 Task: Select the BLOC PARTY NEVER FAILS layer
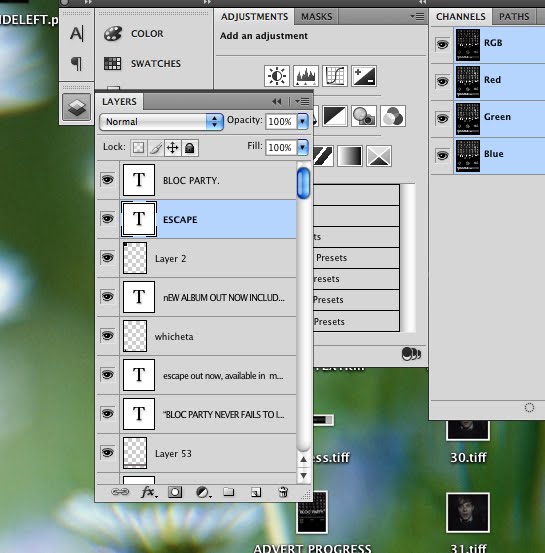pos(208,414)
